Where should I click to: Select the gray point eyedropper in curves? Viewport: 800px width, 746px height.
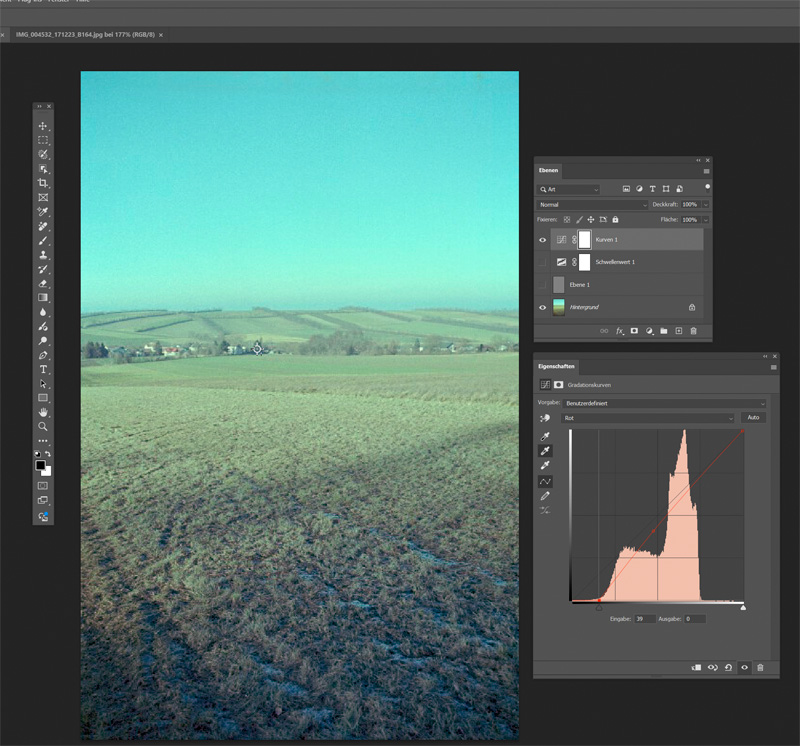tap(545, 451)
